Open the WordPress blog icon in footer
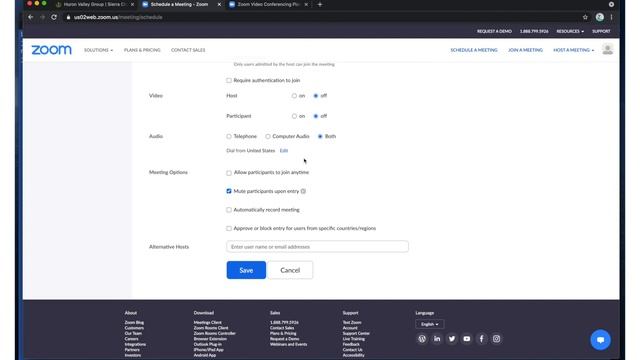Image resolution: width=640 pixels, height=360 pixels. point(422,339)
